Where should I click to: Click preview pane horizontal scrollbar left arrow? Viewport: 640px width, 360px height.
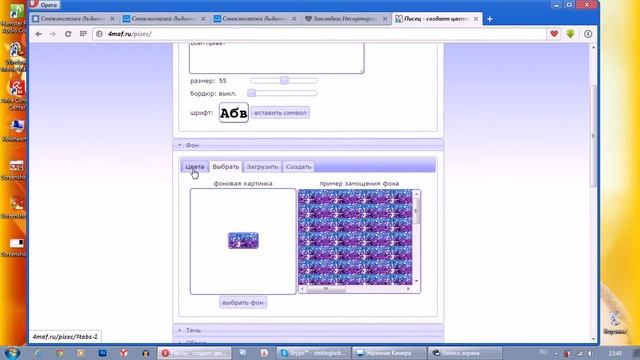point(302,289)
